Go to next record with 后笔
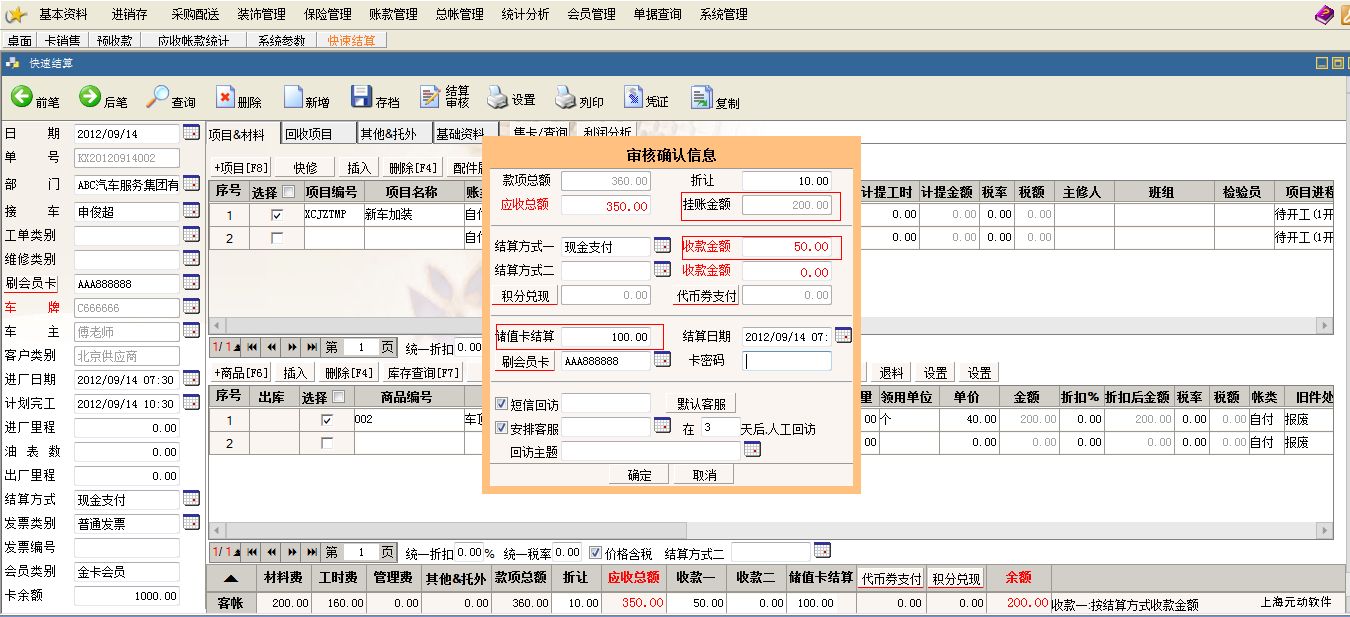 pos(103,98)
